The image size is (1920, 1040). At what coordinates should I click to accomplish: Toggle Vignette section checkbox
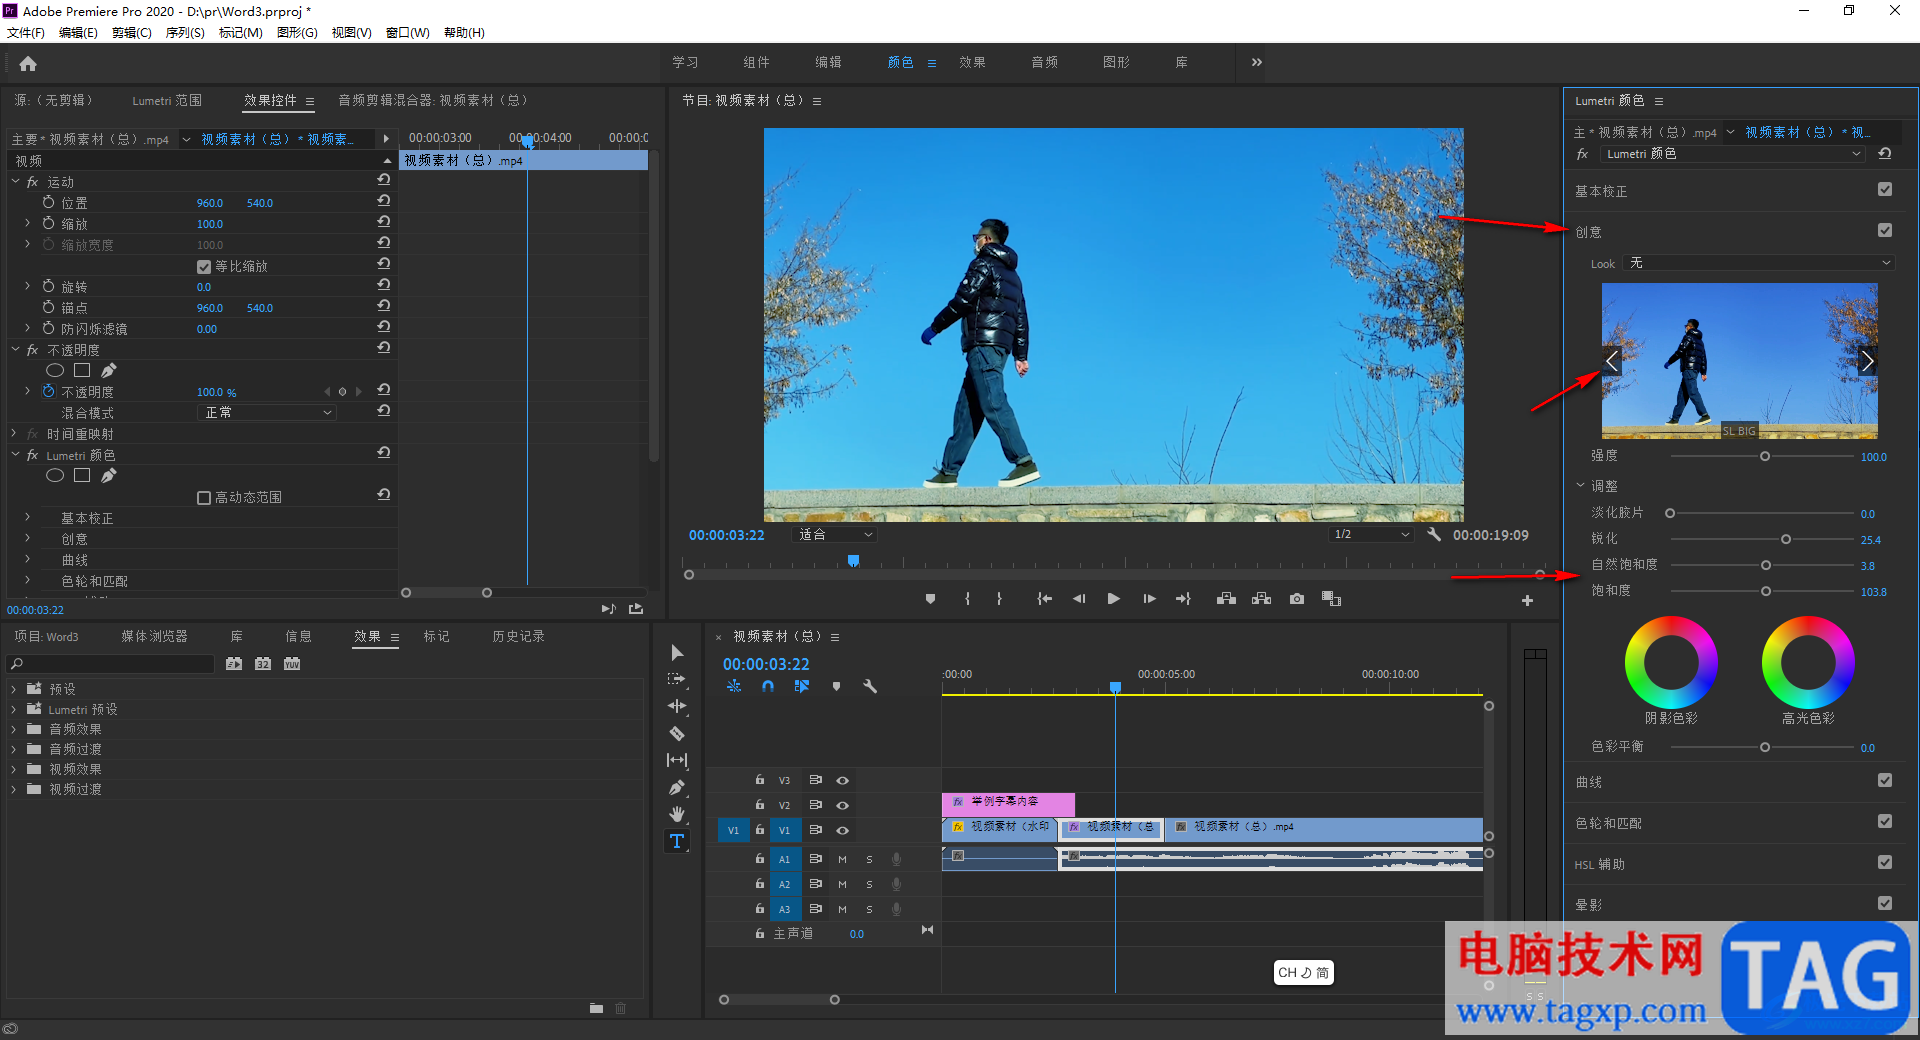click(x=1885, y=904)
